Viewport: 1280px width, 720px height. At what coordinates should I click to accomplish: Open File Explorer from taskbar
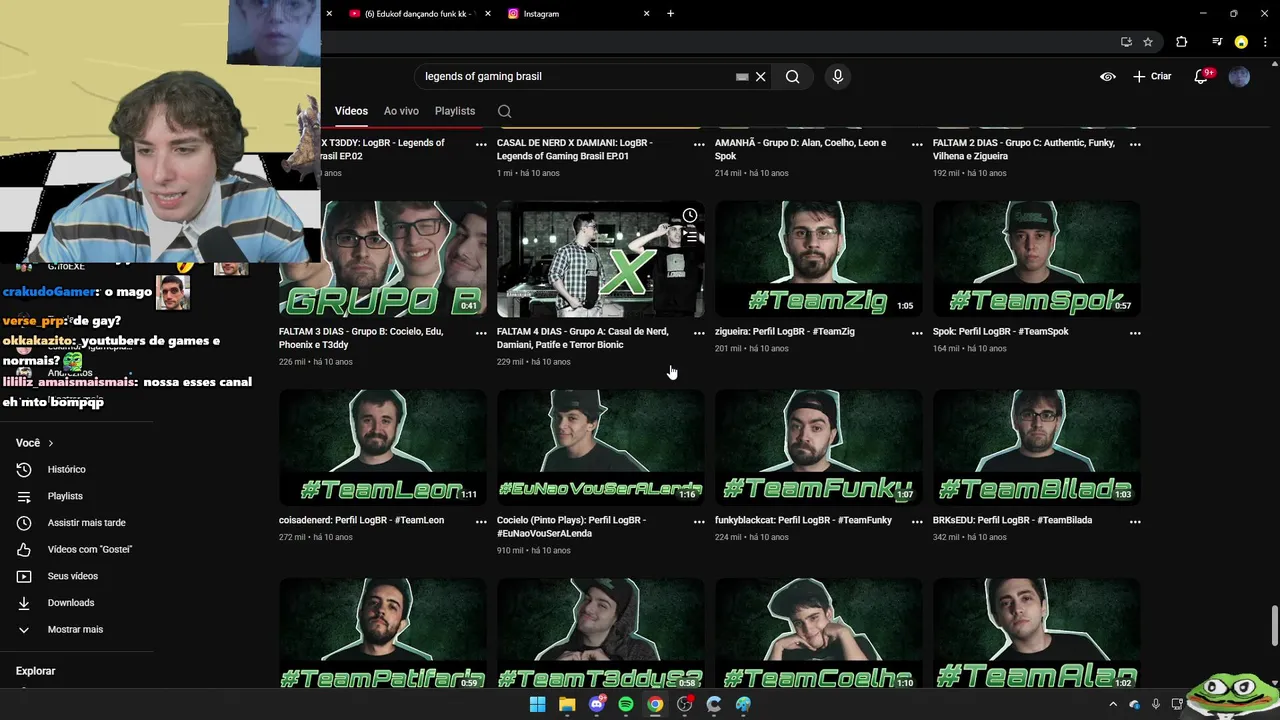[x=567, y=705]
